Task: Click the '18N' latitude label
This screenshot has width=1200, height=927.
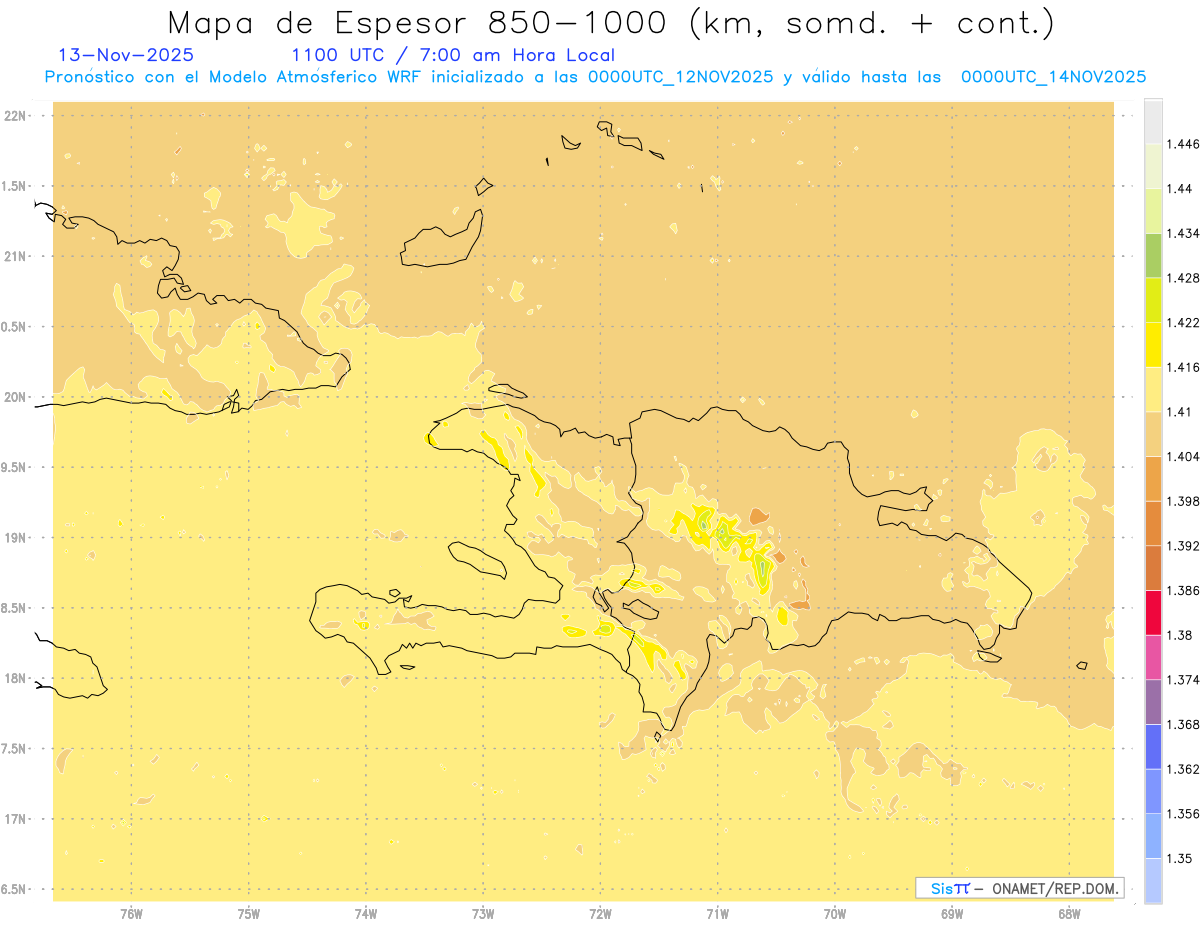Action: 14,679
